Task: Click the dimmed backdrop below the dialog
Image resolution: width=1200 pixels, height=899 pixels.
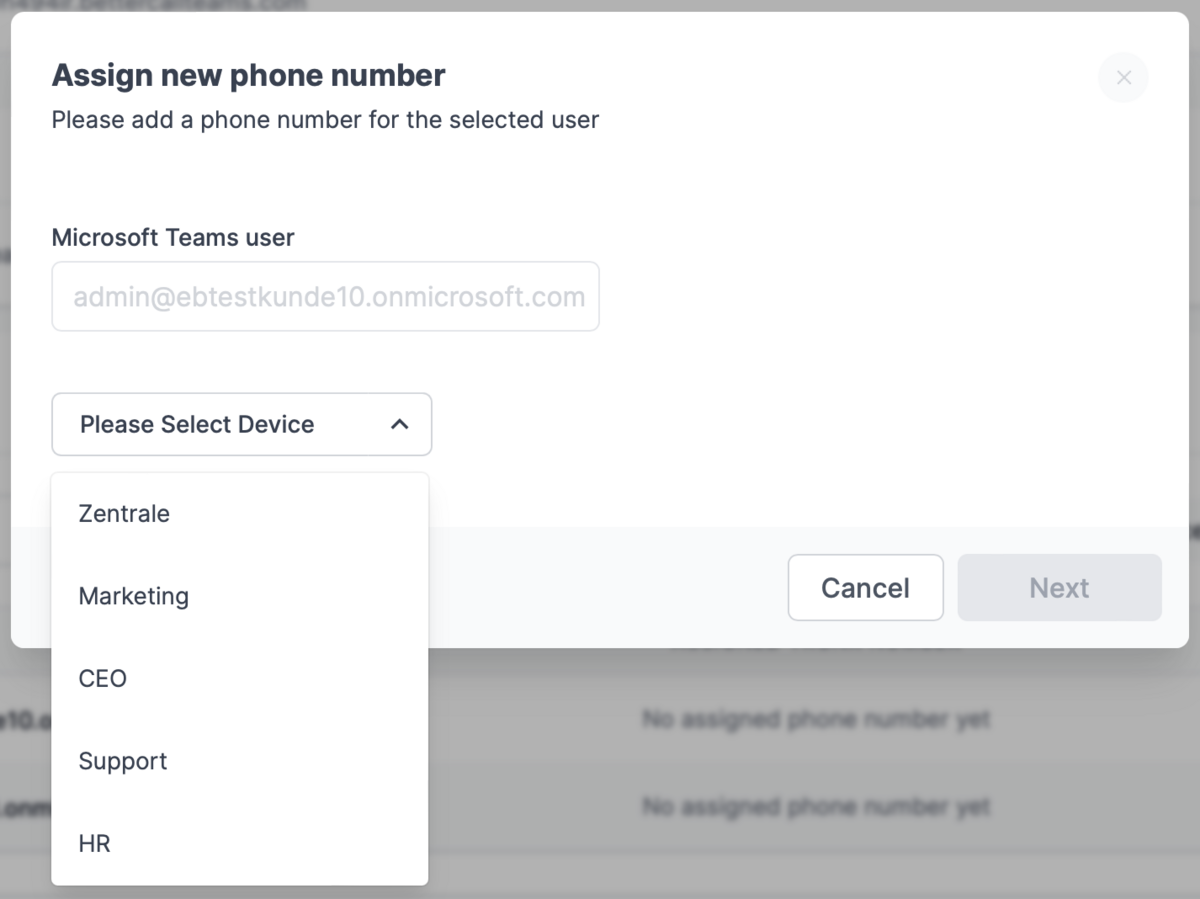Action: 800,860
